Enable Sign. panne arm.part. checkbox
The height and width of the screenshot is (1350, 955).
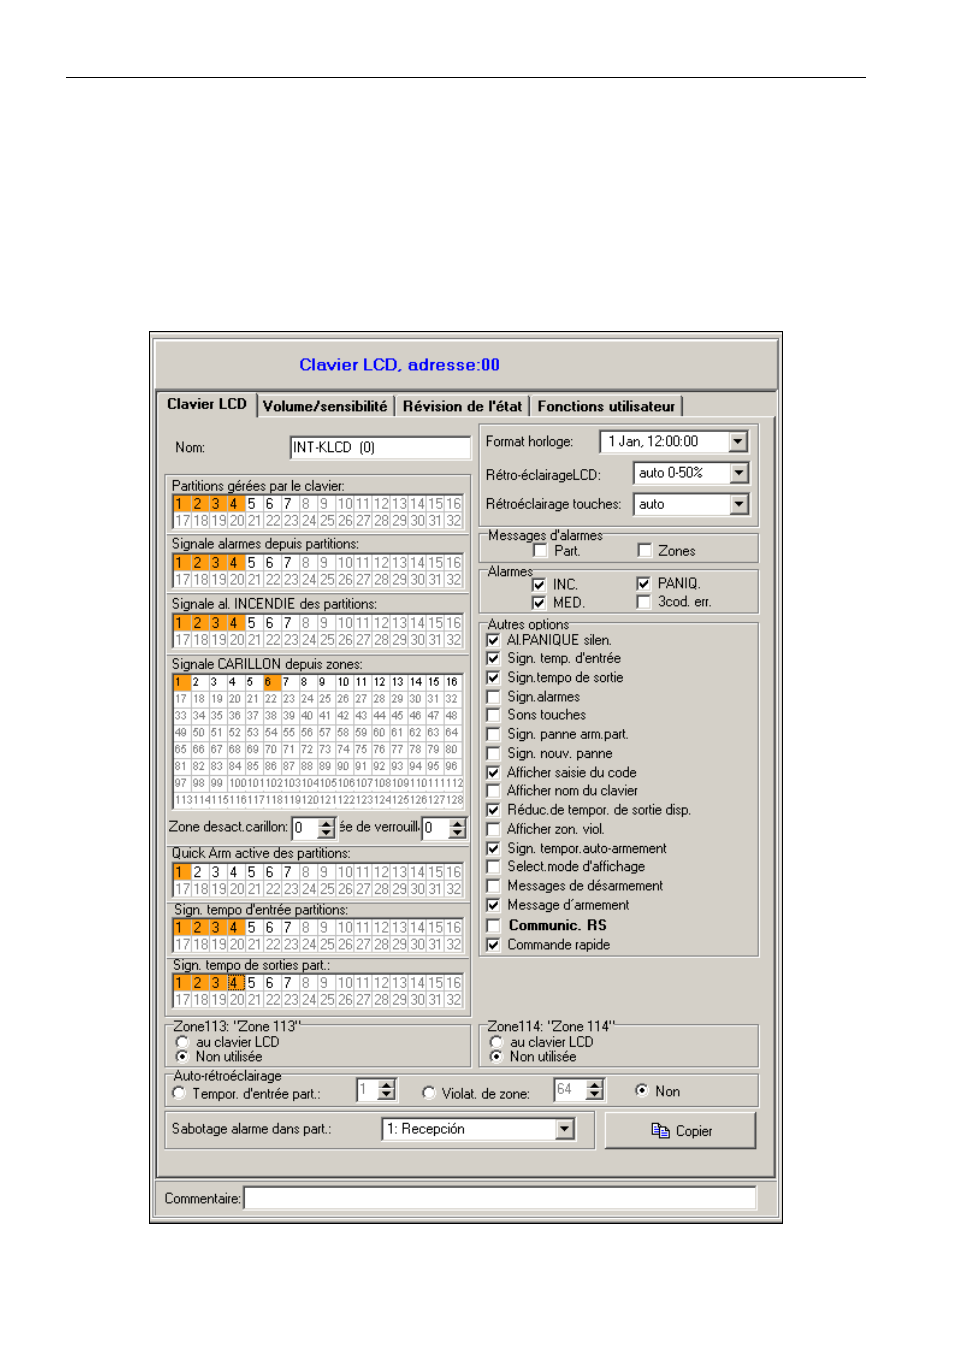tap(493, 734)
